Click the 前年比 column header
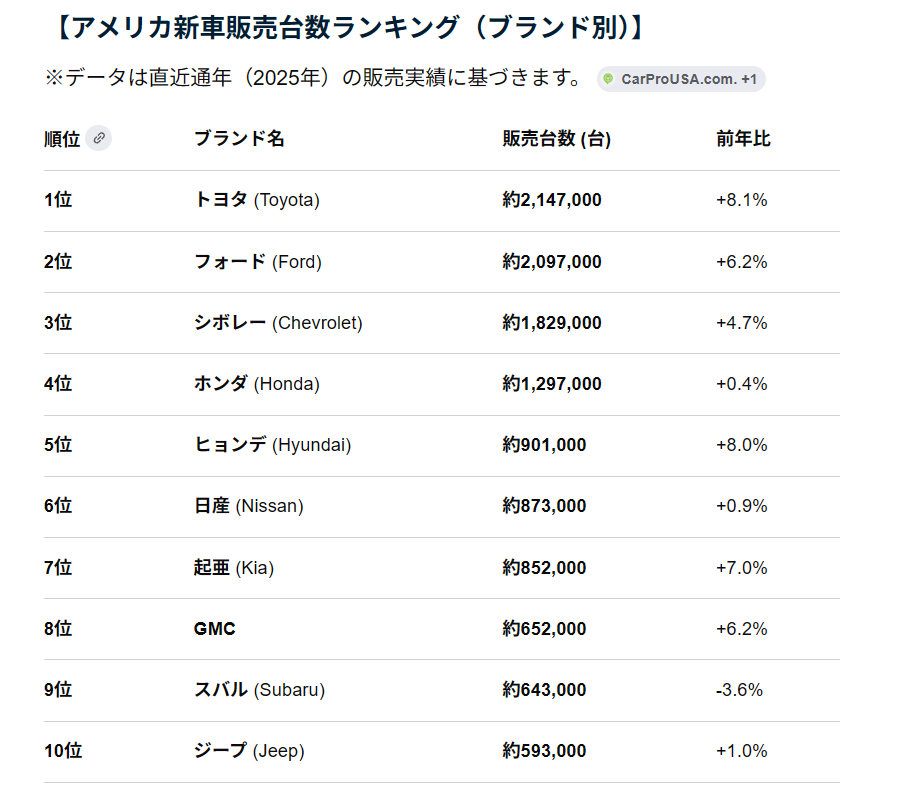900x785 pixels. pyautogui.click(x=743, y=139)
